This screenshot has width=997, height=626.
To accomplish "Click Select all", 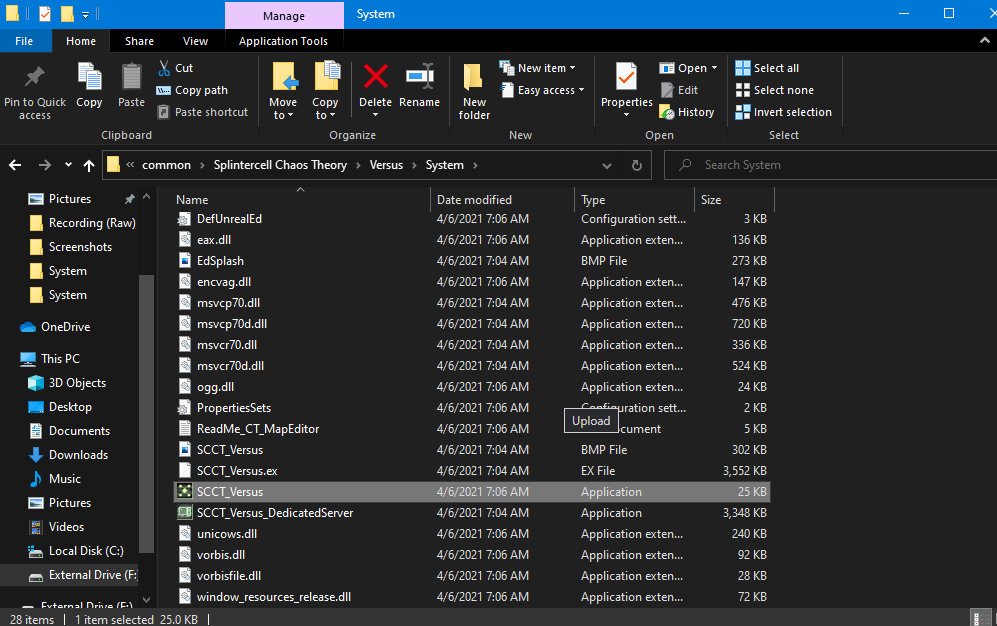I will click(x=767, y=68).
